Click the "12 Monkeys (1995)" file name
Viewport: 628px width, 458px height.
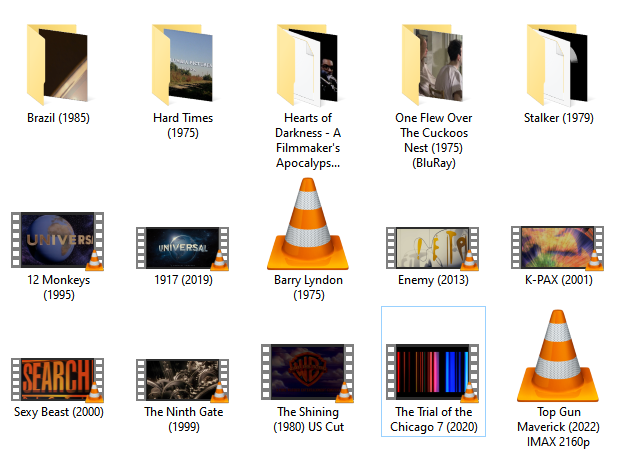coord(58,287)
